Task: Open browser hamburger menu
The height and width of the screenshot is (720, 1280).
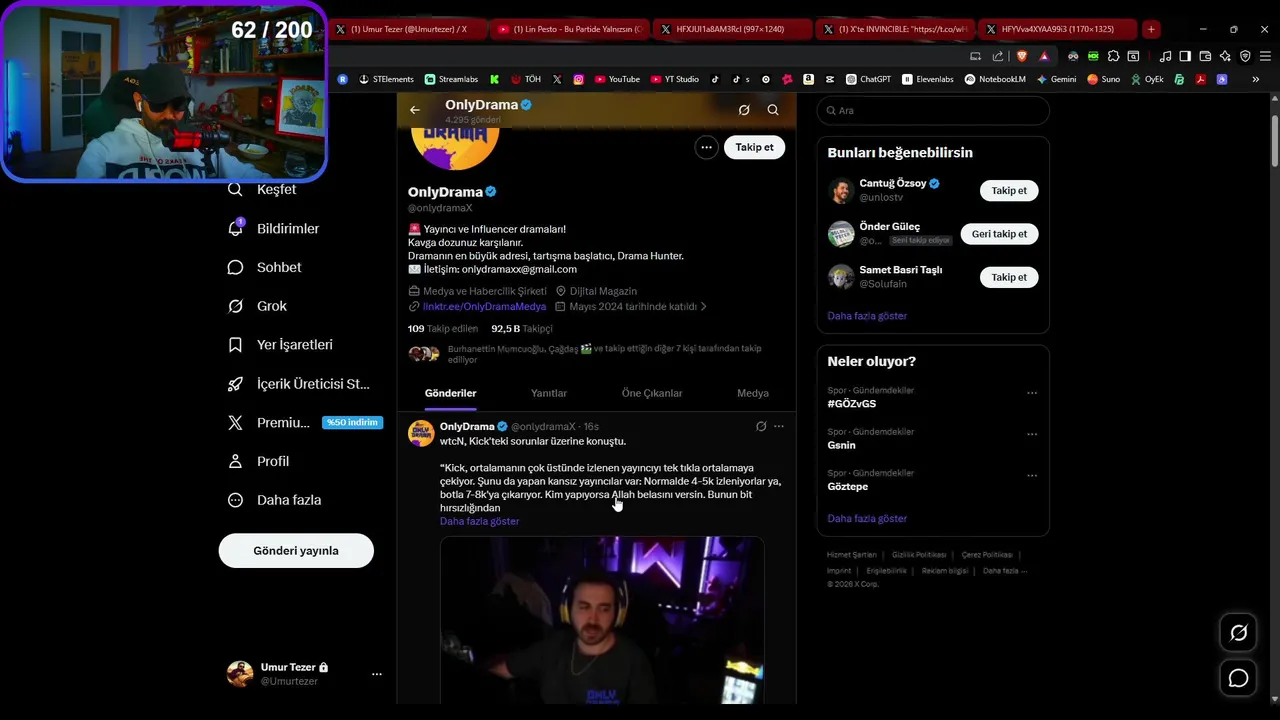Action: 1265,56
